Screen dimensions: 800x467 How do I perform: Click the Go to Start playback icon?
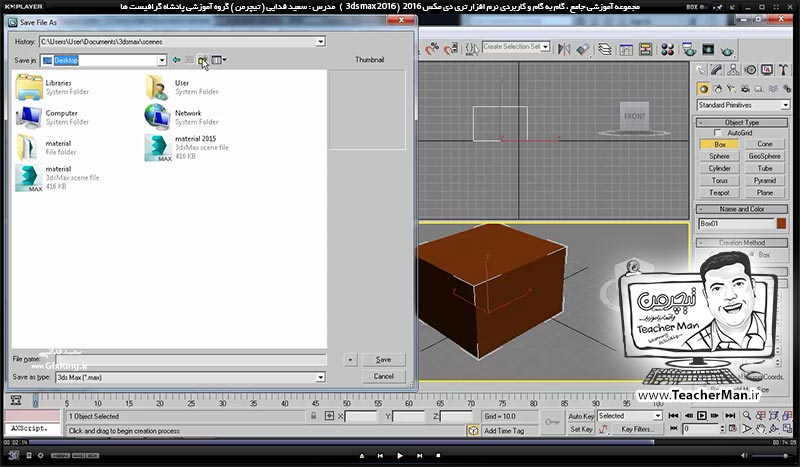(673, 416)
